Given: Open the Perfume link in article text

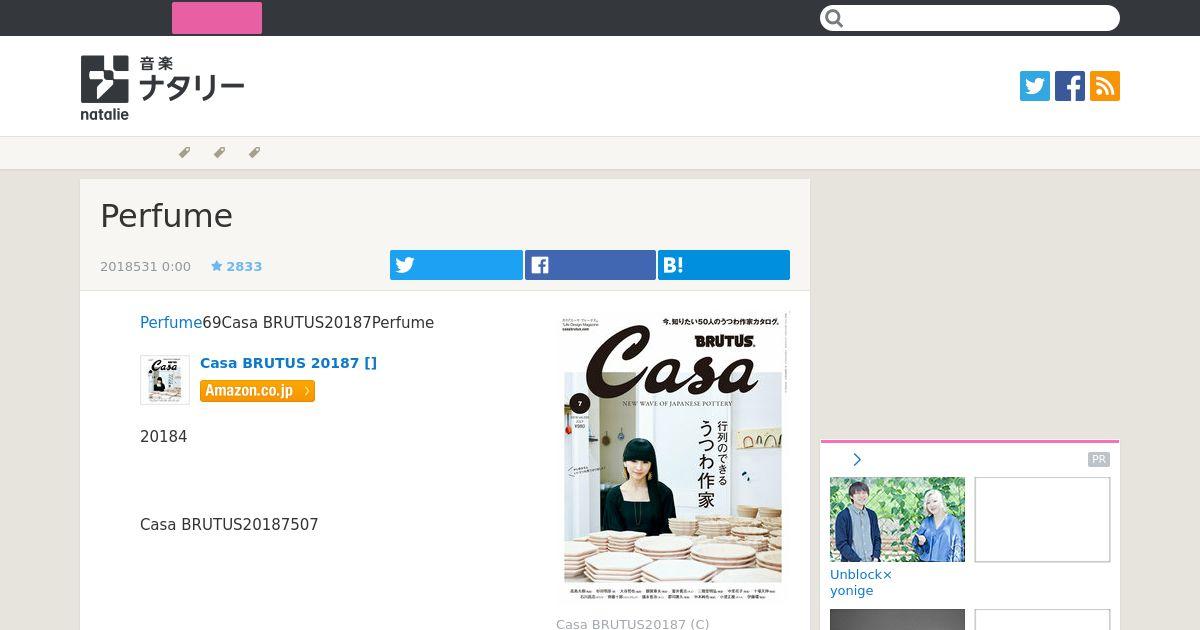Looking at the screenshot, I should [x=171, y=323].
